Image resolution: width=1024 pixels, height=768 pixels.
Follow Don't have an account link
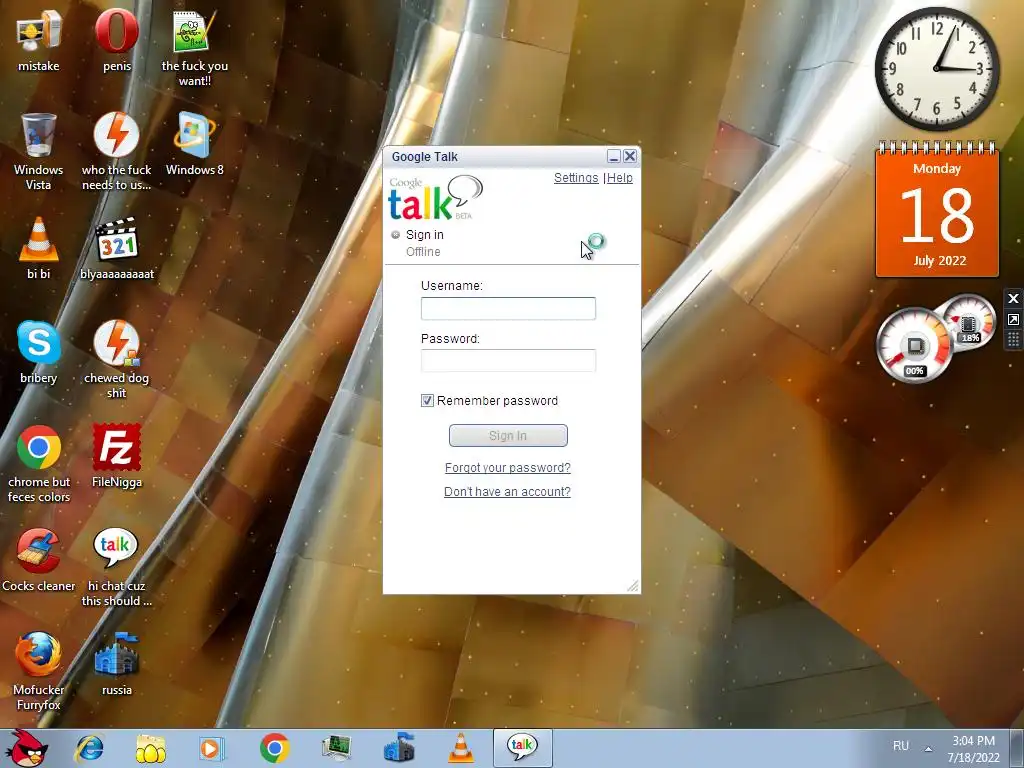click(x=507, y=492)
